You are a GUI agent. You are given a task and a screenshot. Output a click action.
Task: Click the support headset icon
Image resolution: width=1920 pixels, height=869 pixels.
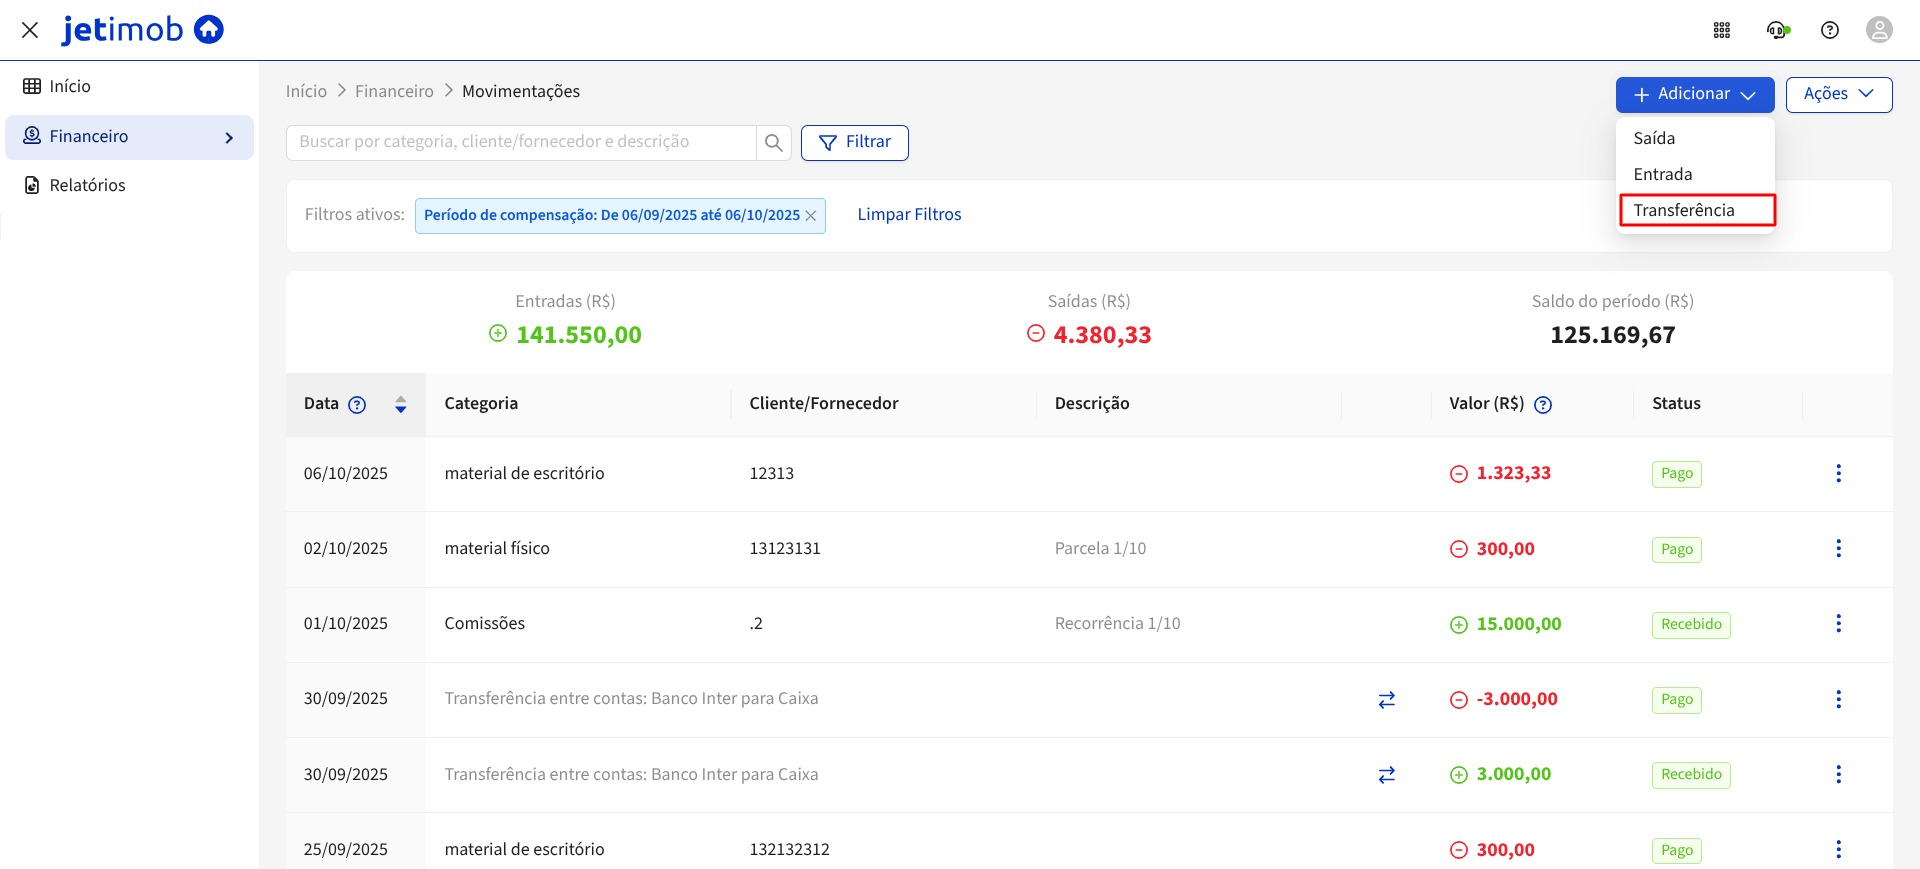click(x=1777, y=30)
